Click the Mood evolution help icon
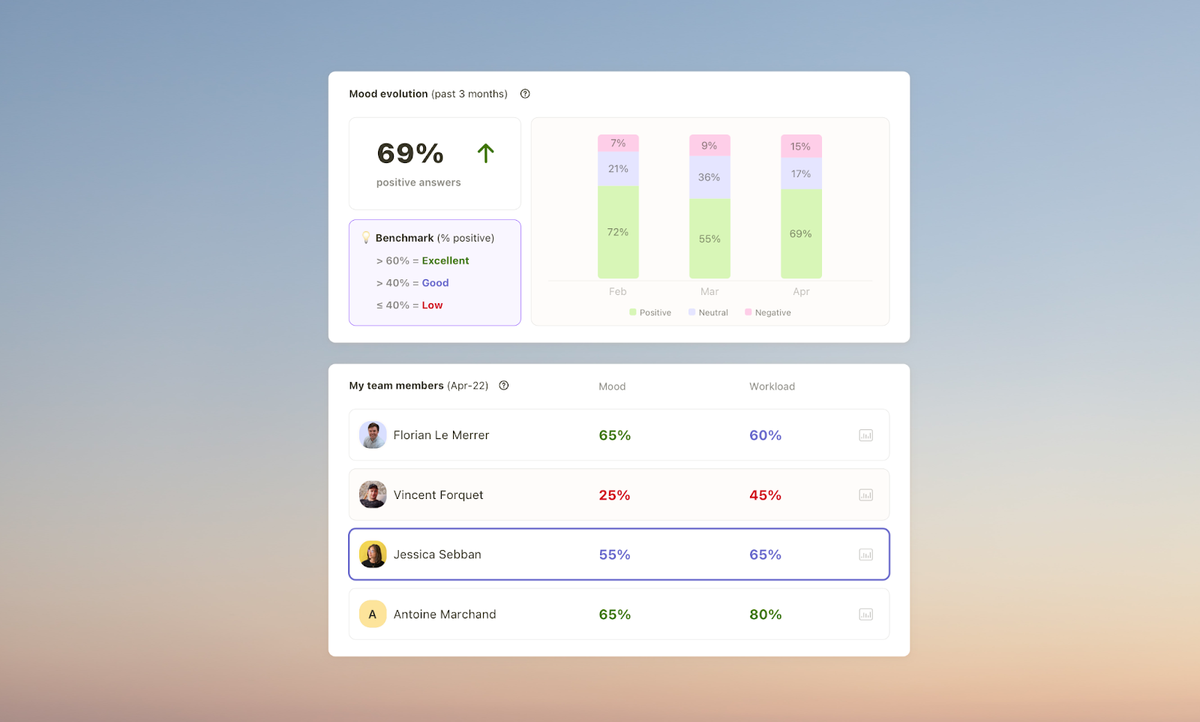The width and height of the screenshot is (1200, 722). click(x=525, y=93)
